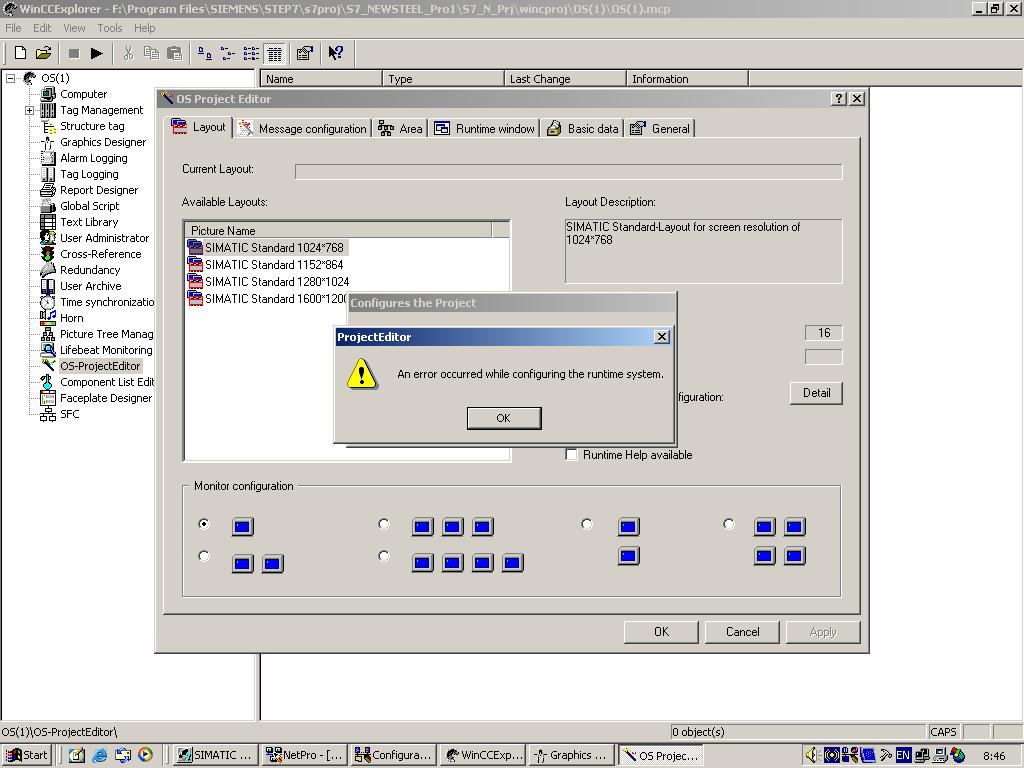
Task: Select four monitors in row radio button
Action: [x=384, y=556]
